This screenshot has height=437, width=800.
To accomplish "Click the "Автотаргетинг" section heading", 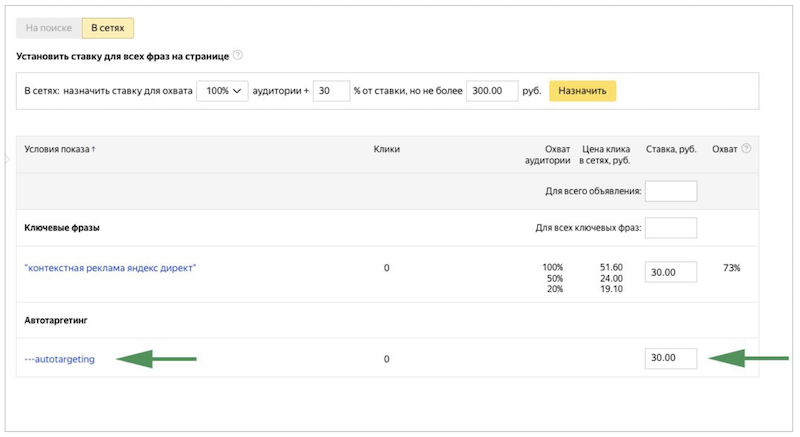I will coord(56,320).
